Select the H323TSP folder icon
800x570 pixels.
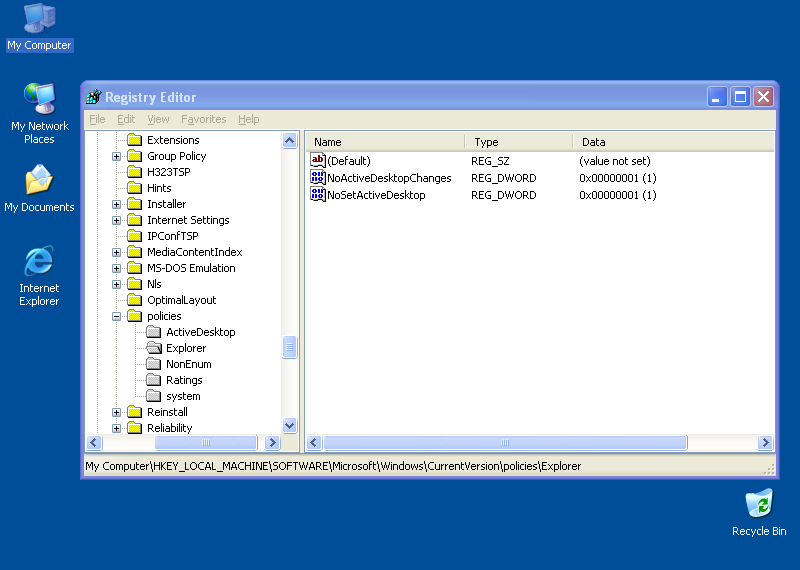[x=134, y=172]
